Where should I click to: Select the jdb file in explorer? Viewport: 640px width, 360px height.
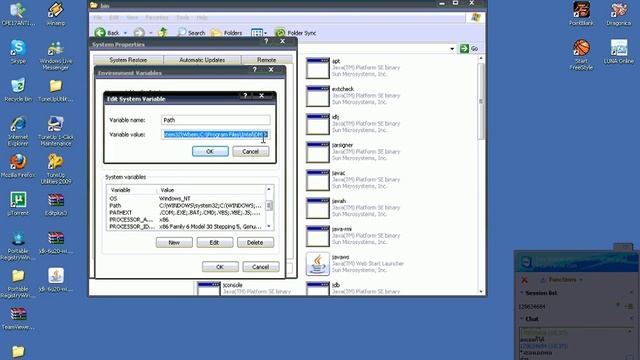point(318,288)
